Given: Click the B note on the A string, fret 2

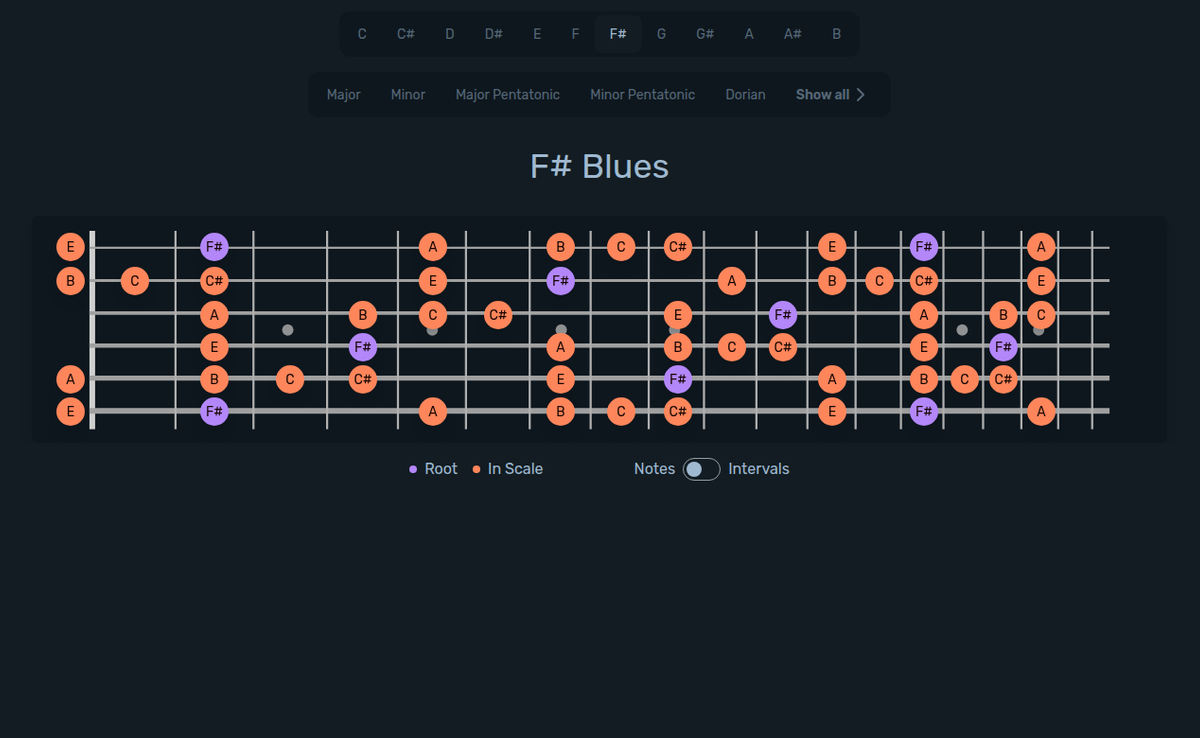Looking at the screenshot, I should tap(214, 379).
